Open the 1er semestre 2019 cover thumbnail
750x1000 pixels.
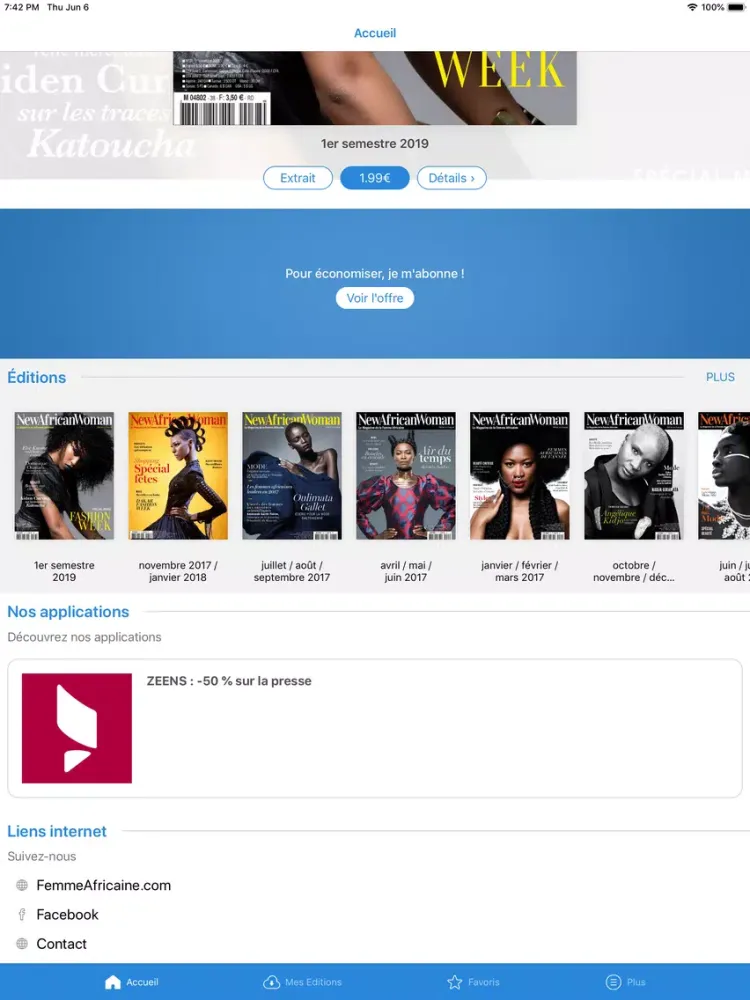click(x=64, y=476)
